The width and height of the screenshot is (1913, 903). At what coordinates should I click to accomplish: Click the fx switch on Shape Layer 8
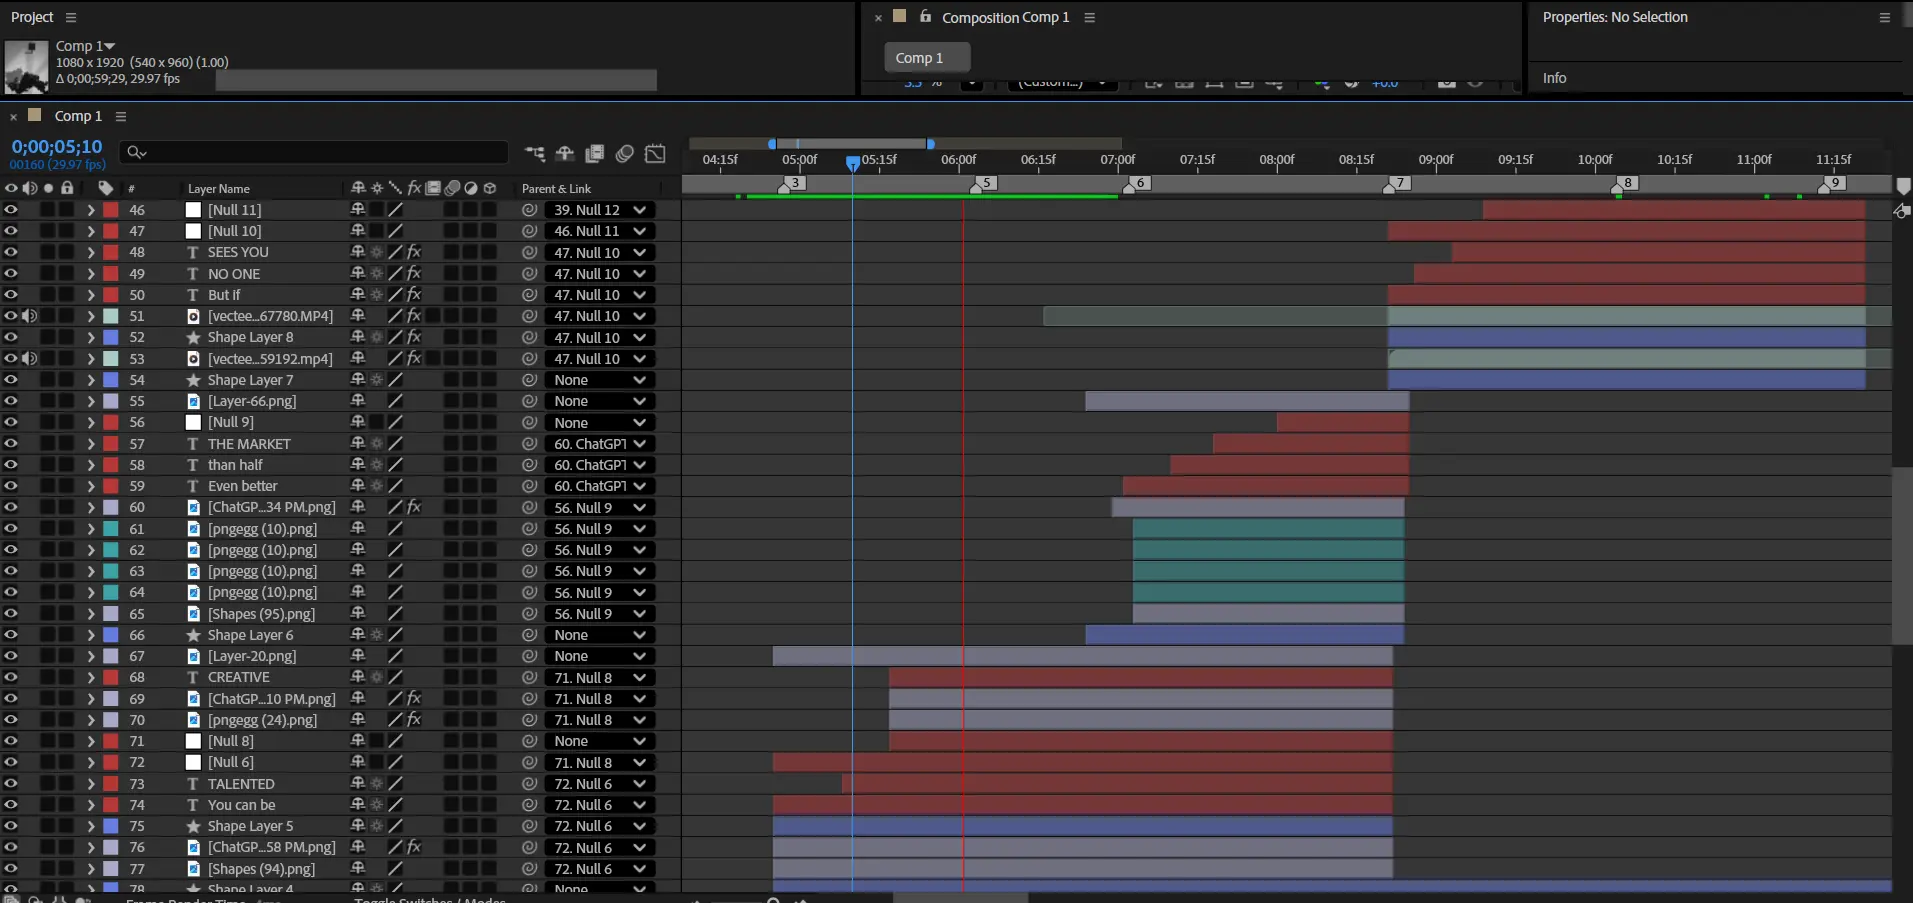pos(414,338)
